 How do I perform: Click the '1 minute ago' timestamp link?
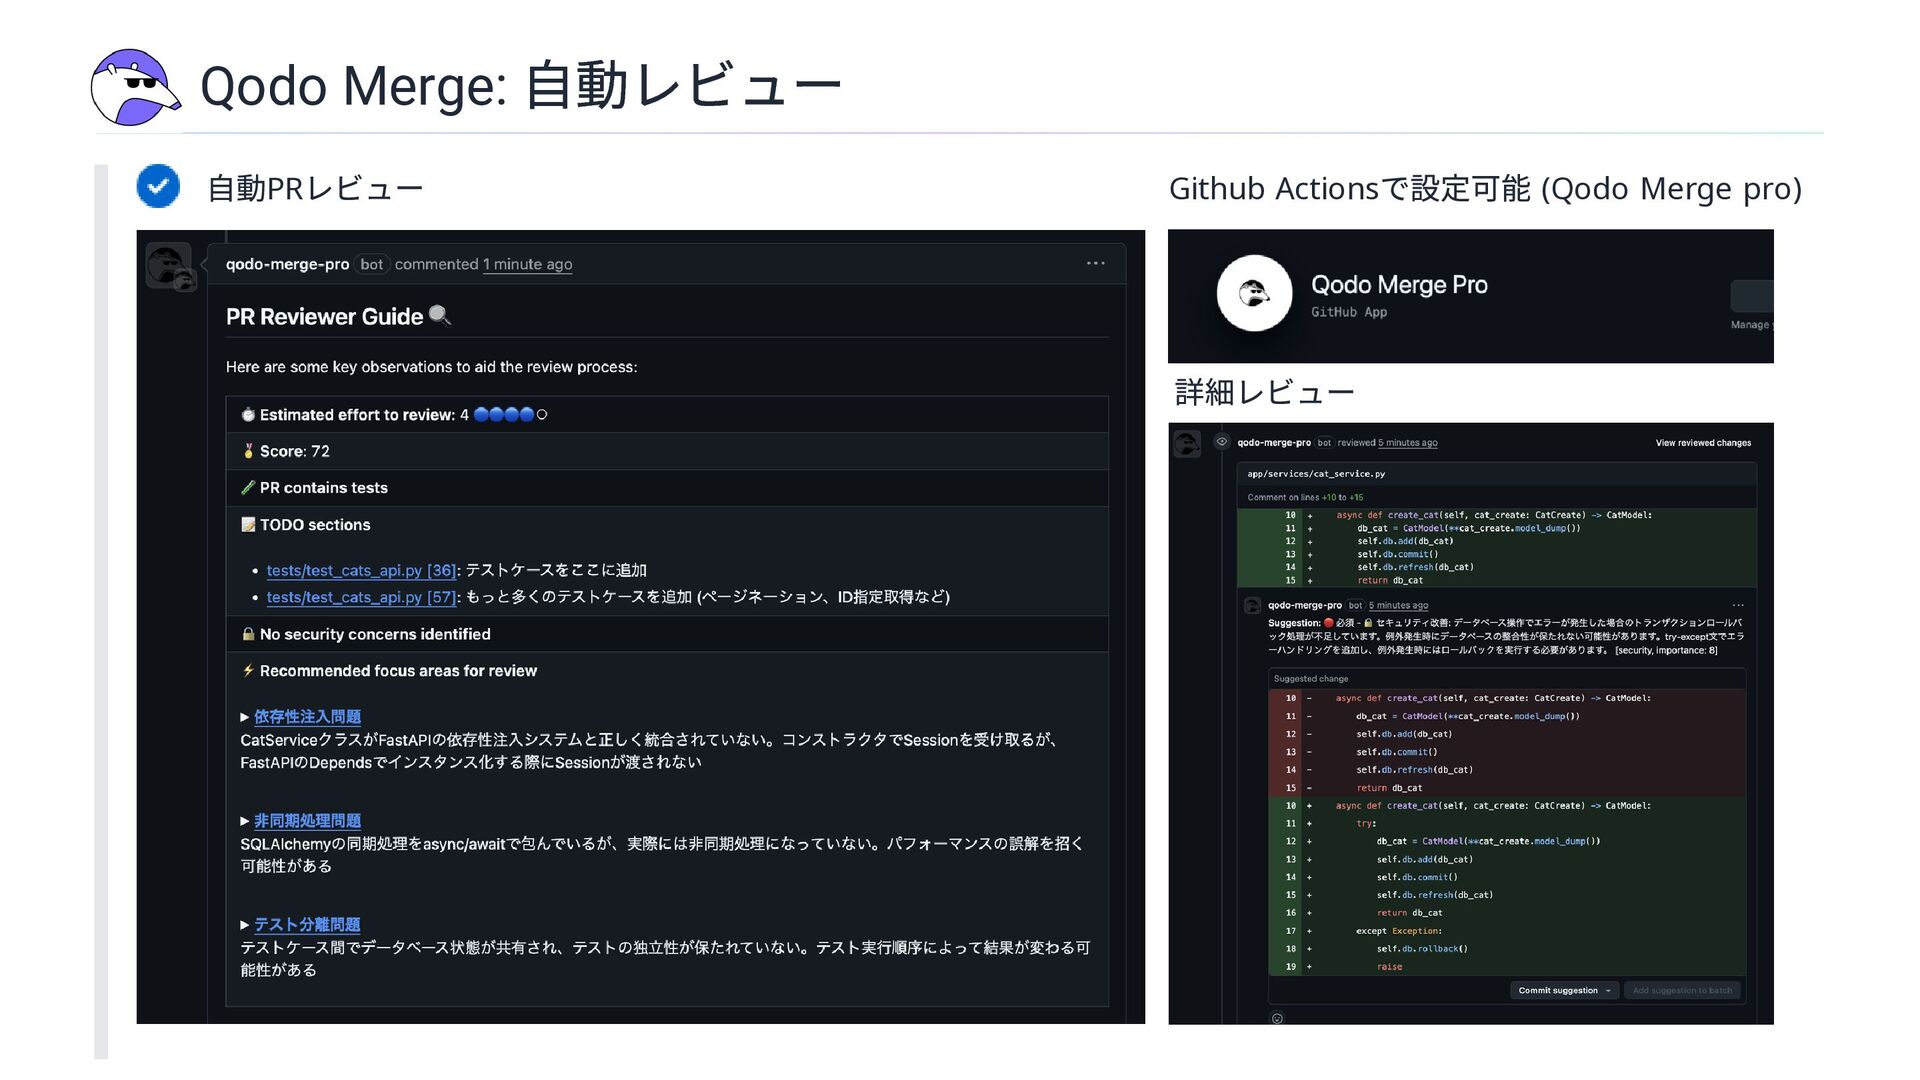(527, 264)
